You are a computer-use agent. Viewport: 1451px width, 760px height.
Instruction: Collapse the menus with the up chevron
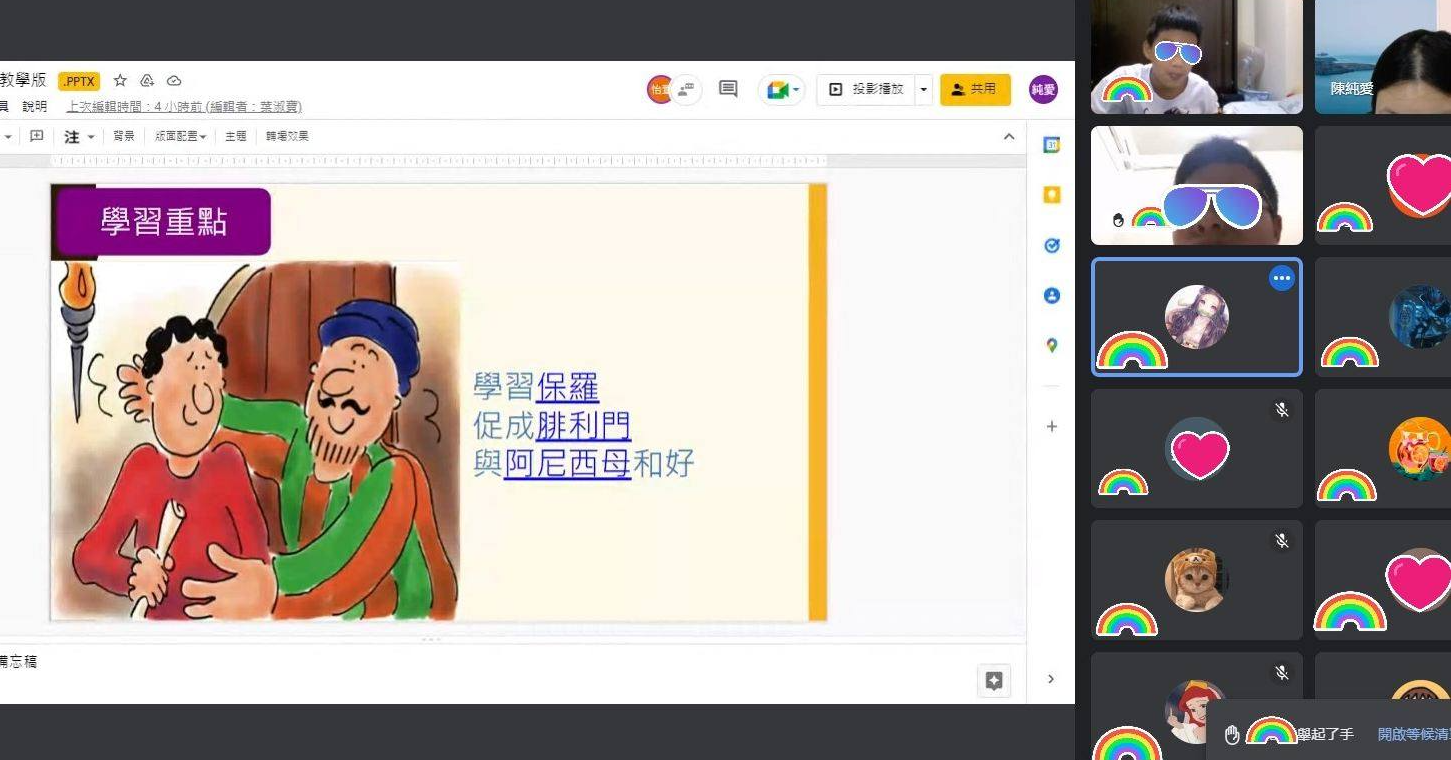(1009, 137)
